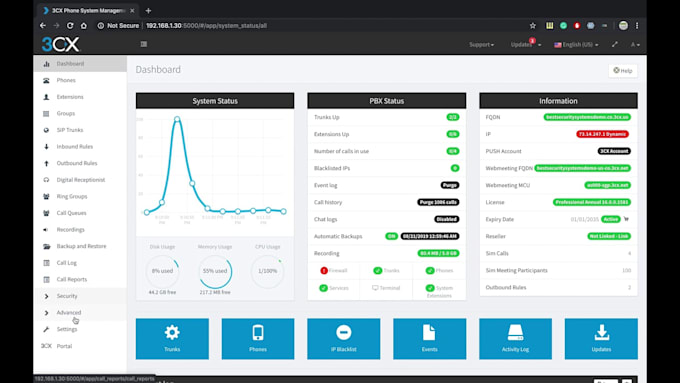Click the red IP Dynamic badge
680x383 pixels.
602,134
